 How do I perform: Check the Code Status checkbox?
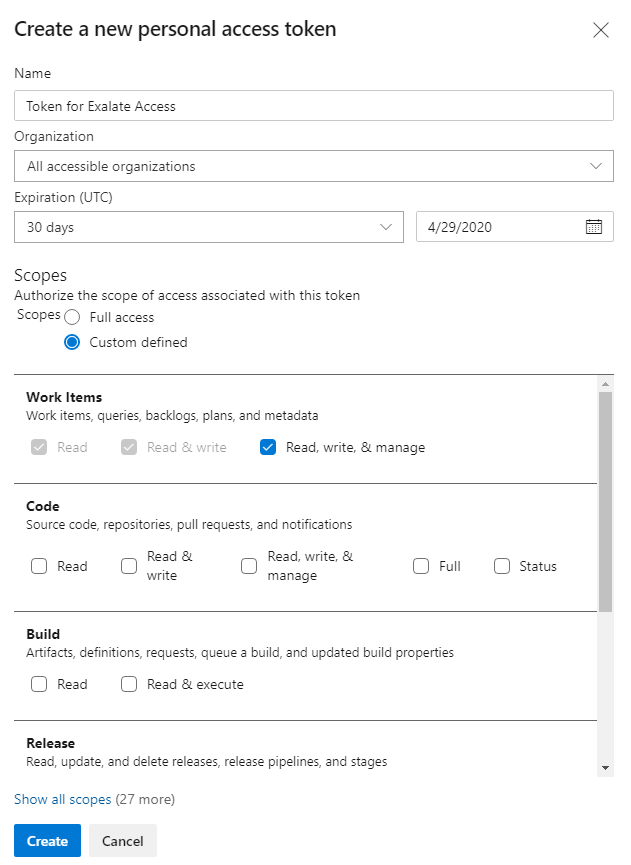tap(502, 566)
